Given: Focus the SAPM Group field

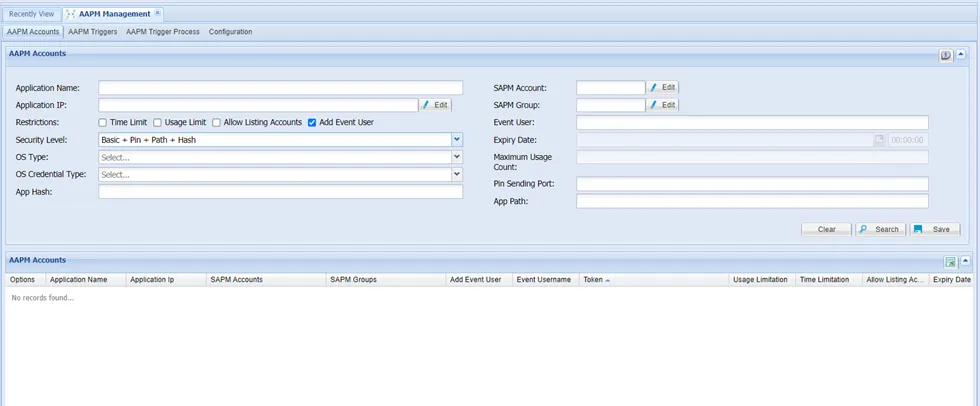Looking at the screenshot, I should (x=611, y=105).
